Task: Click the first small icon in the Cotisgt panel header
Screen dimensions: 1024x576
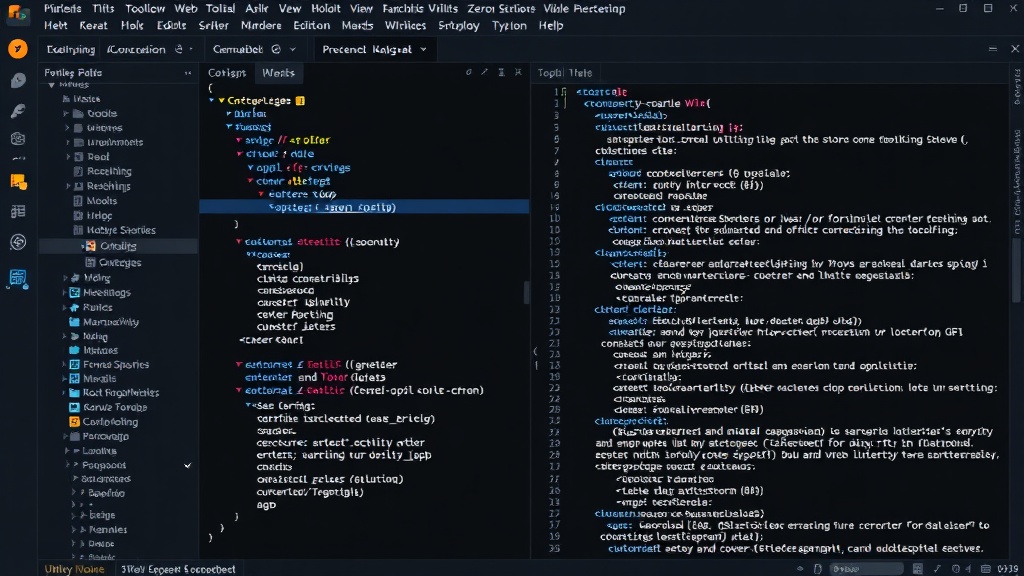Action: [468, 72]
